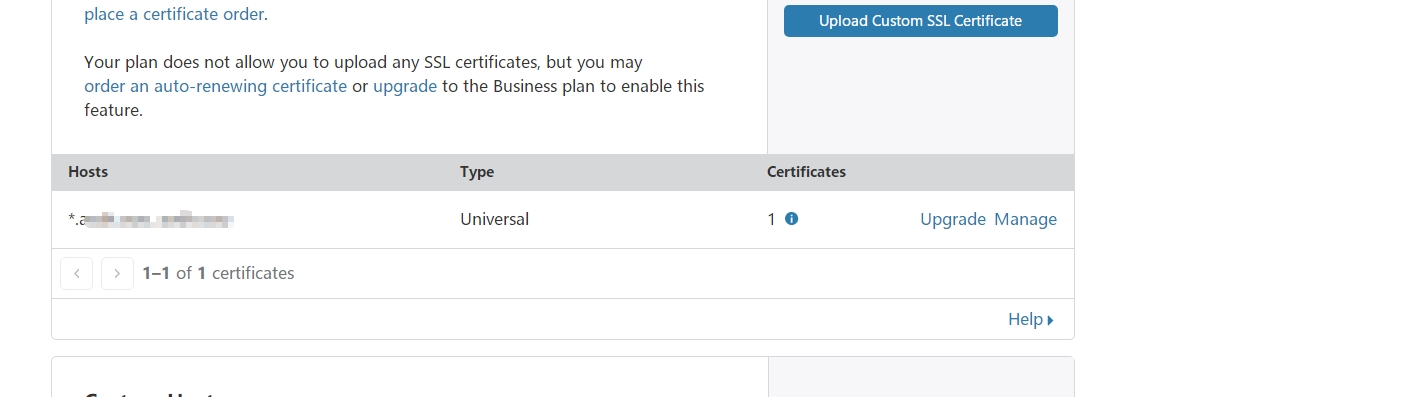Open Manage for the Universal certificate
Screen dimensions: 1402x397
point(1025,219)
